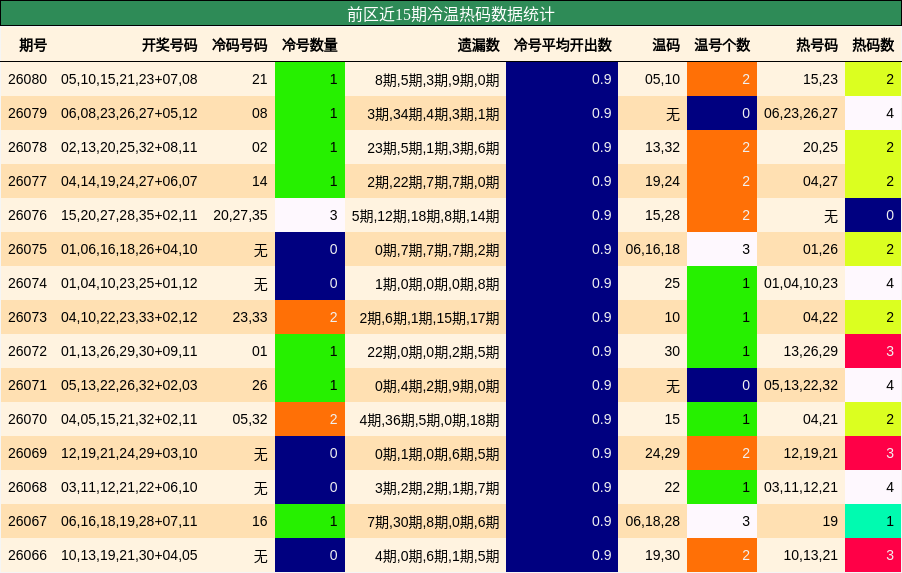Select period number 26079
The image size is (902, 573).
coord(28,113)
